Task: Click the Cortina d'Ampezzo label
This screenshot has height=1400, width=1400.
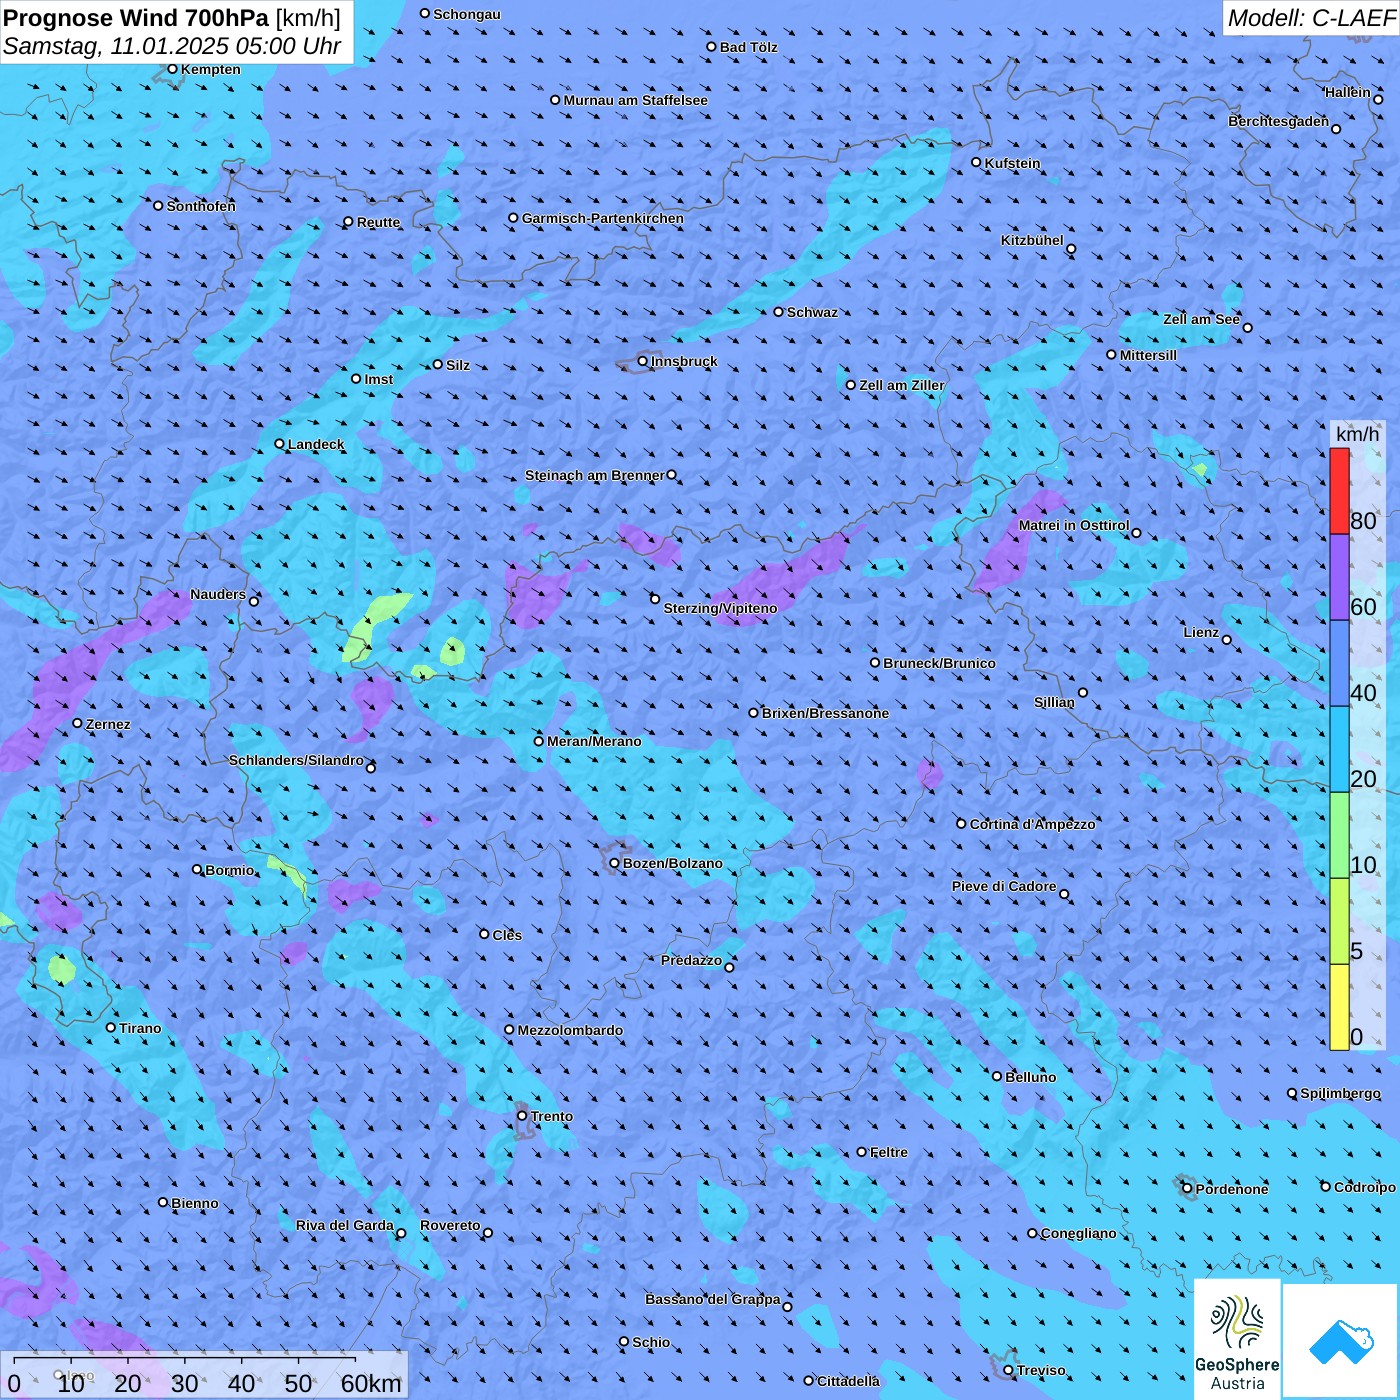Action: 1032,824
